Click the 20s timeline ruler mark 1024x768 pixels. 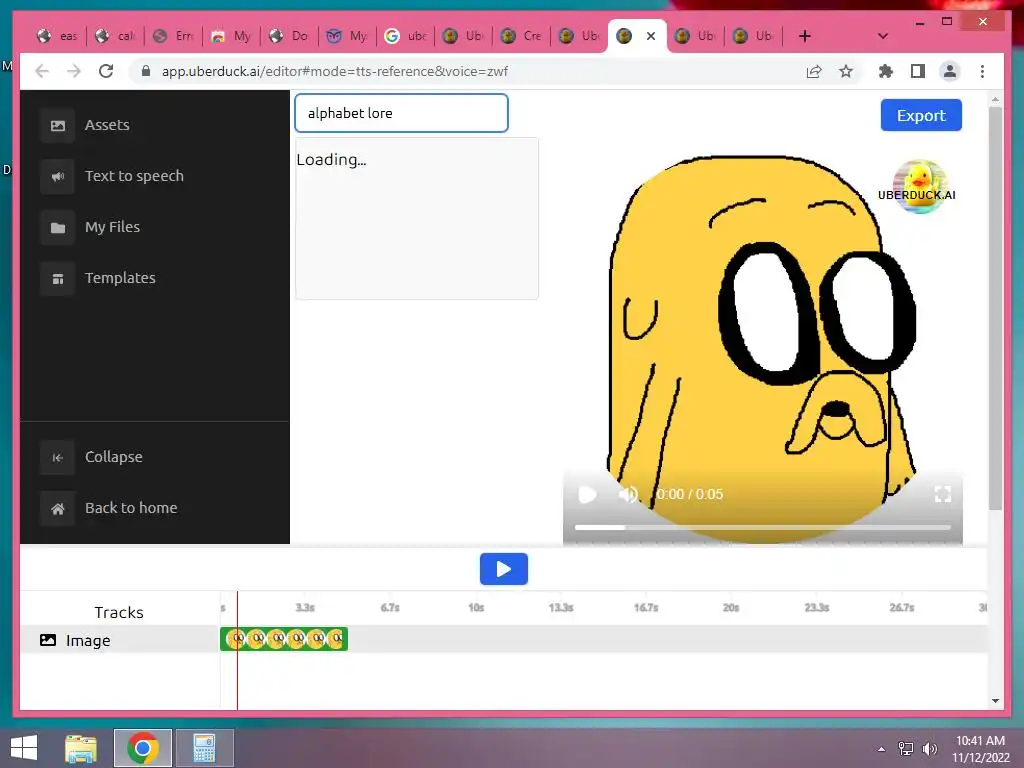[731, 608]
